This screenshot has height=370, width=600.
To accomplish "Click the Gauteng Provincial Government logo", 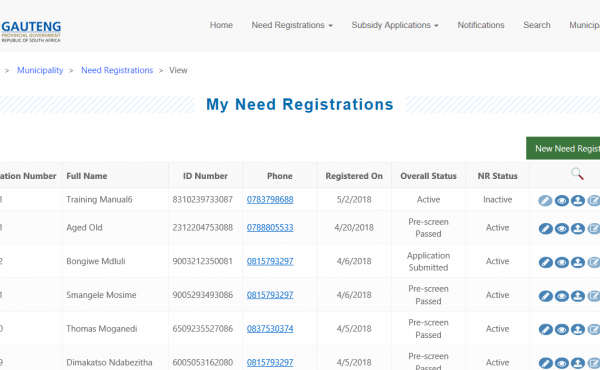I will point(31,31).
